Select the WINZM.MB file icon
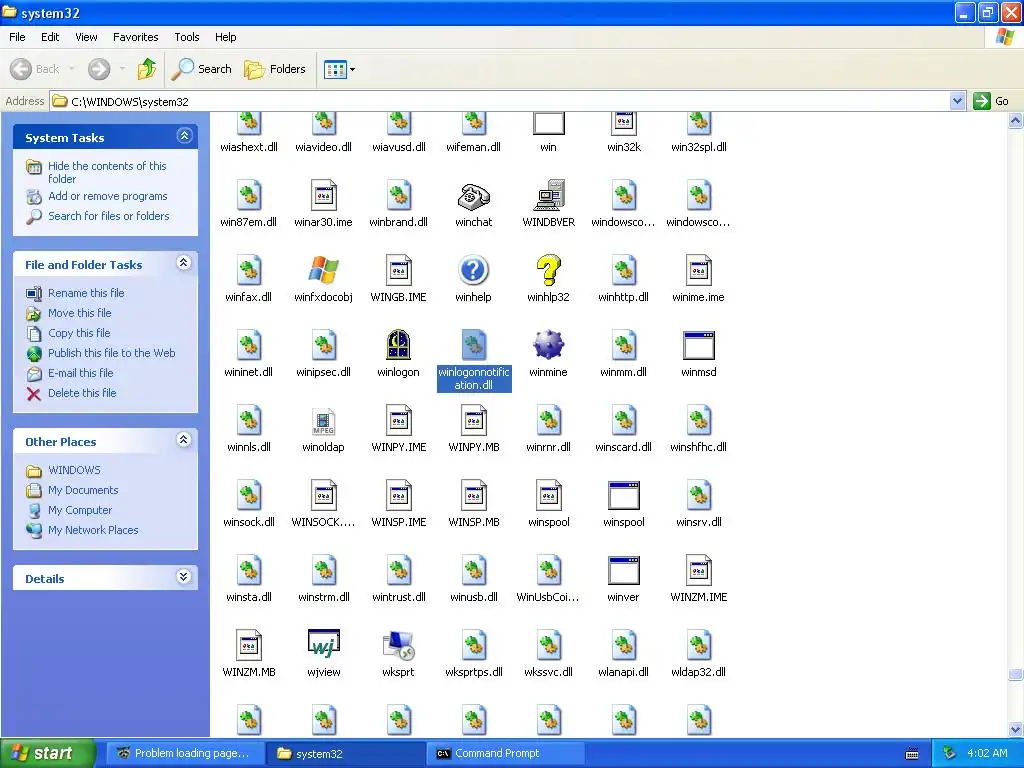This screenshot has width=1024, height=768. [249, 645]
